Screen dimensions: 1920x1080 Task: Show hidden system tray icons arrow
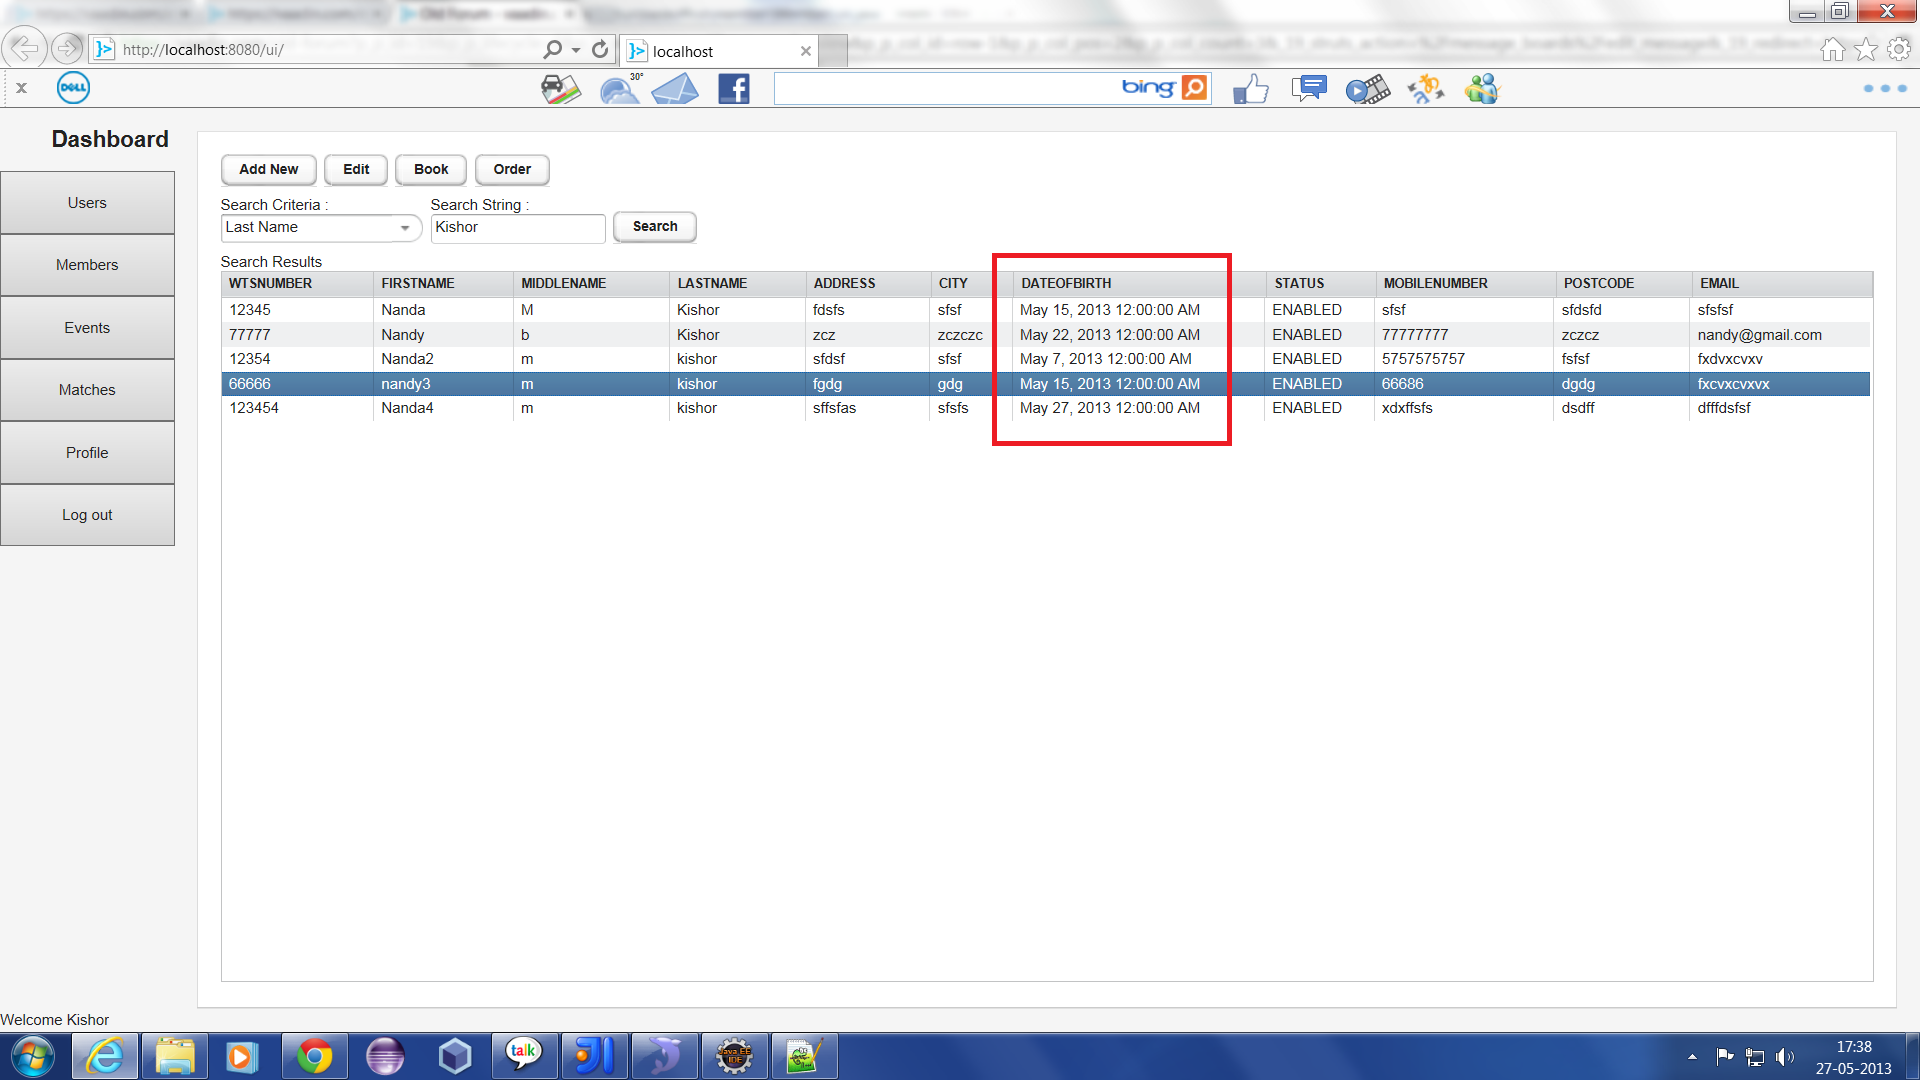pyautogui.click(x=1692, y=1056)
